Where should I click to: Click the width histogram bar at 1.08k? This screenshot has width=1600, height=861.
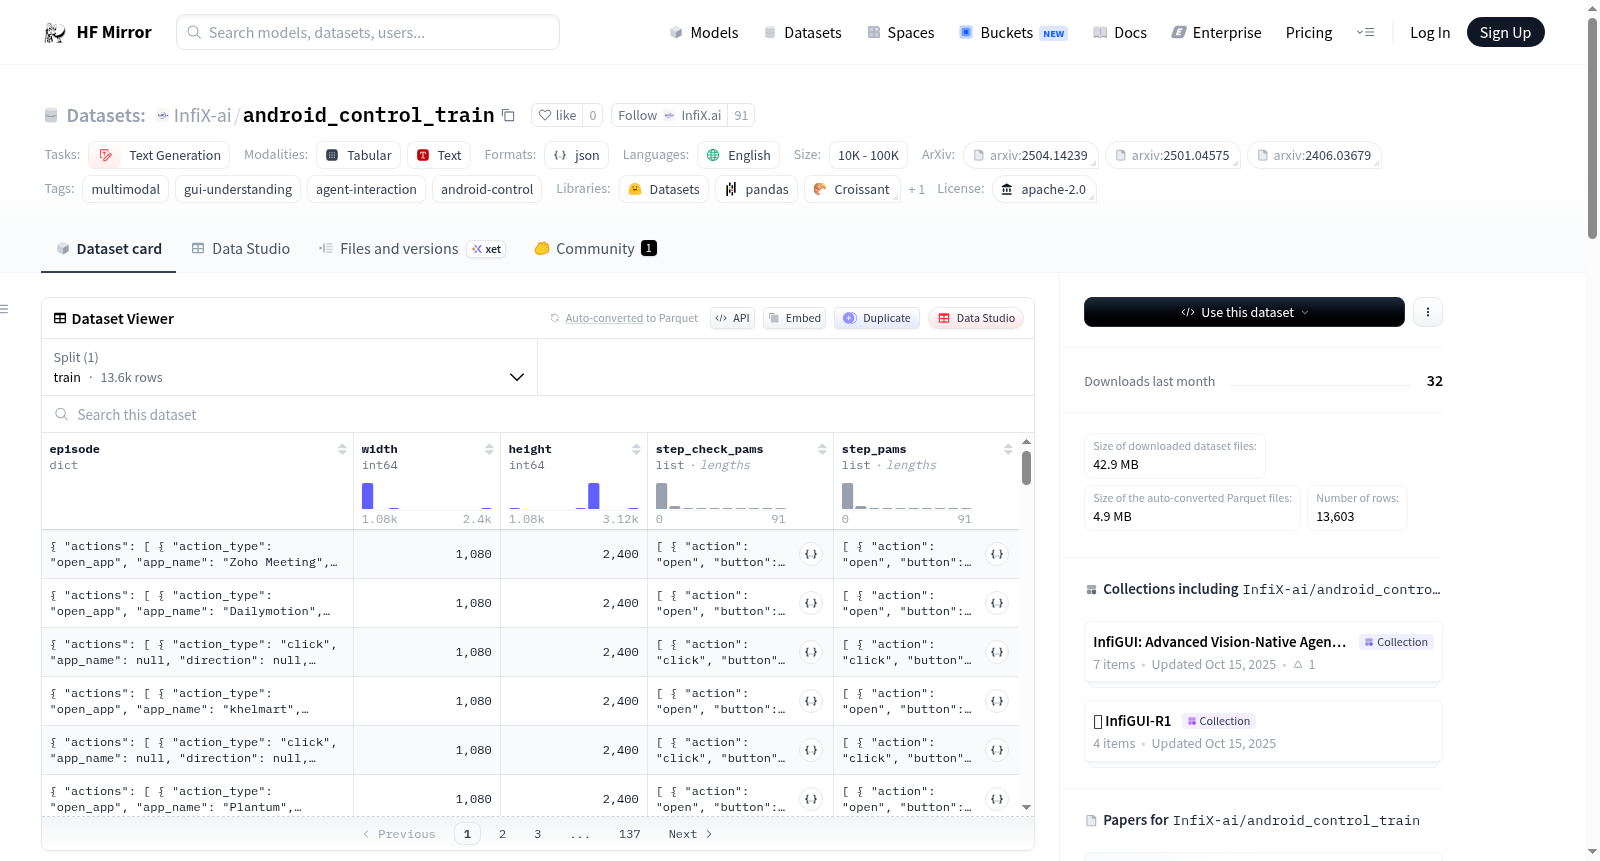click(367, 496)
